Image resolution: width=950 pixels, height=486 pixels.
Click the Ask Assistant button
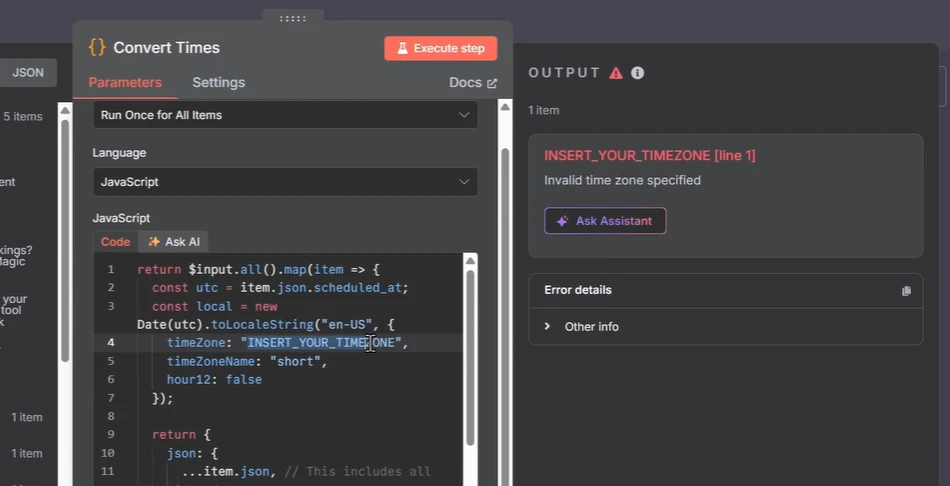605,221
